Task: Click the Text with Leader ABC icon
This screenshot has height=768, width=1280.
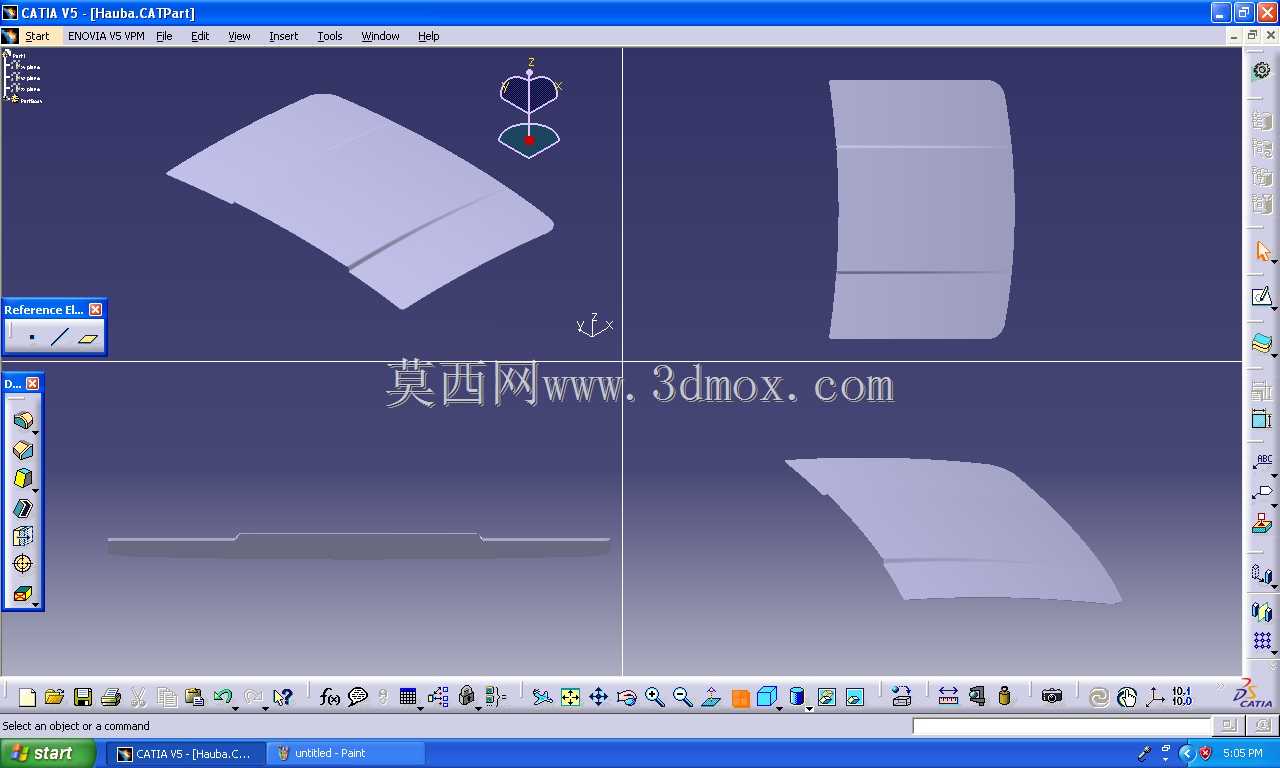Action: click(1262, 463)
